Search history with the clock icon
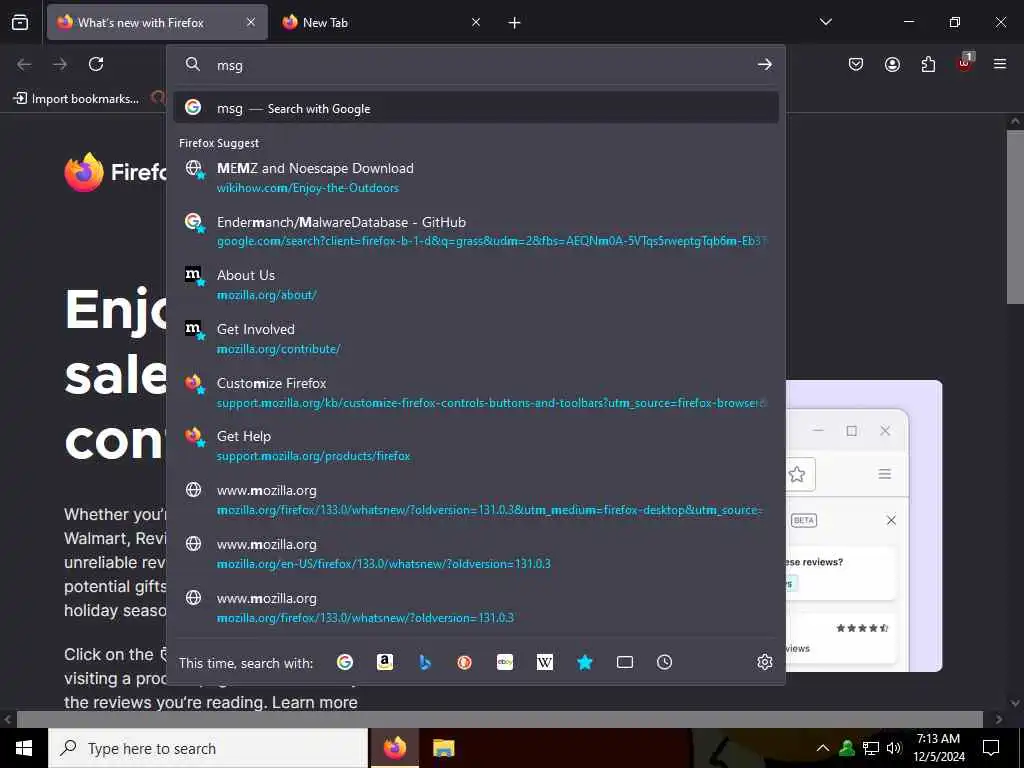The height and width of the screenshot is (768, 1024). pos(664,662)
